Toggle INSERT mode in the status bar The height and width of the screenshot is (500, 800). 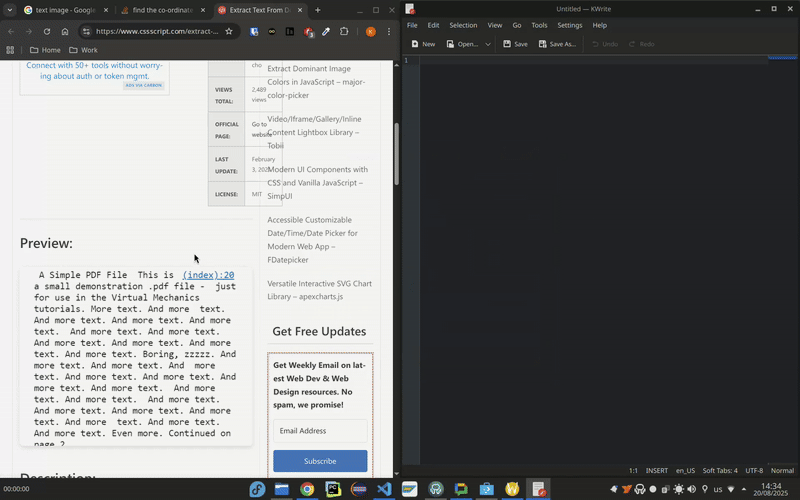pyautogui.click(x=656, y=470)
